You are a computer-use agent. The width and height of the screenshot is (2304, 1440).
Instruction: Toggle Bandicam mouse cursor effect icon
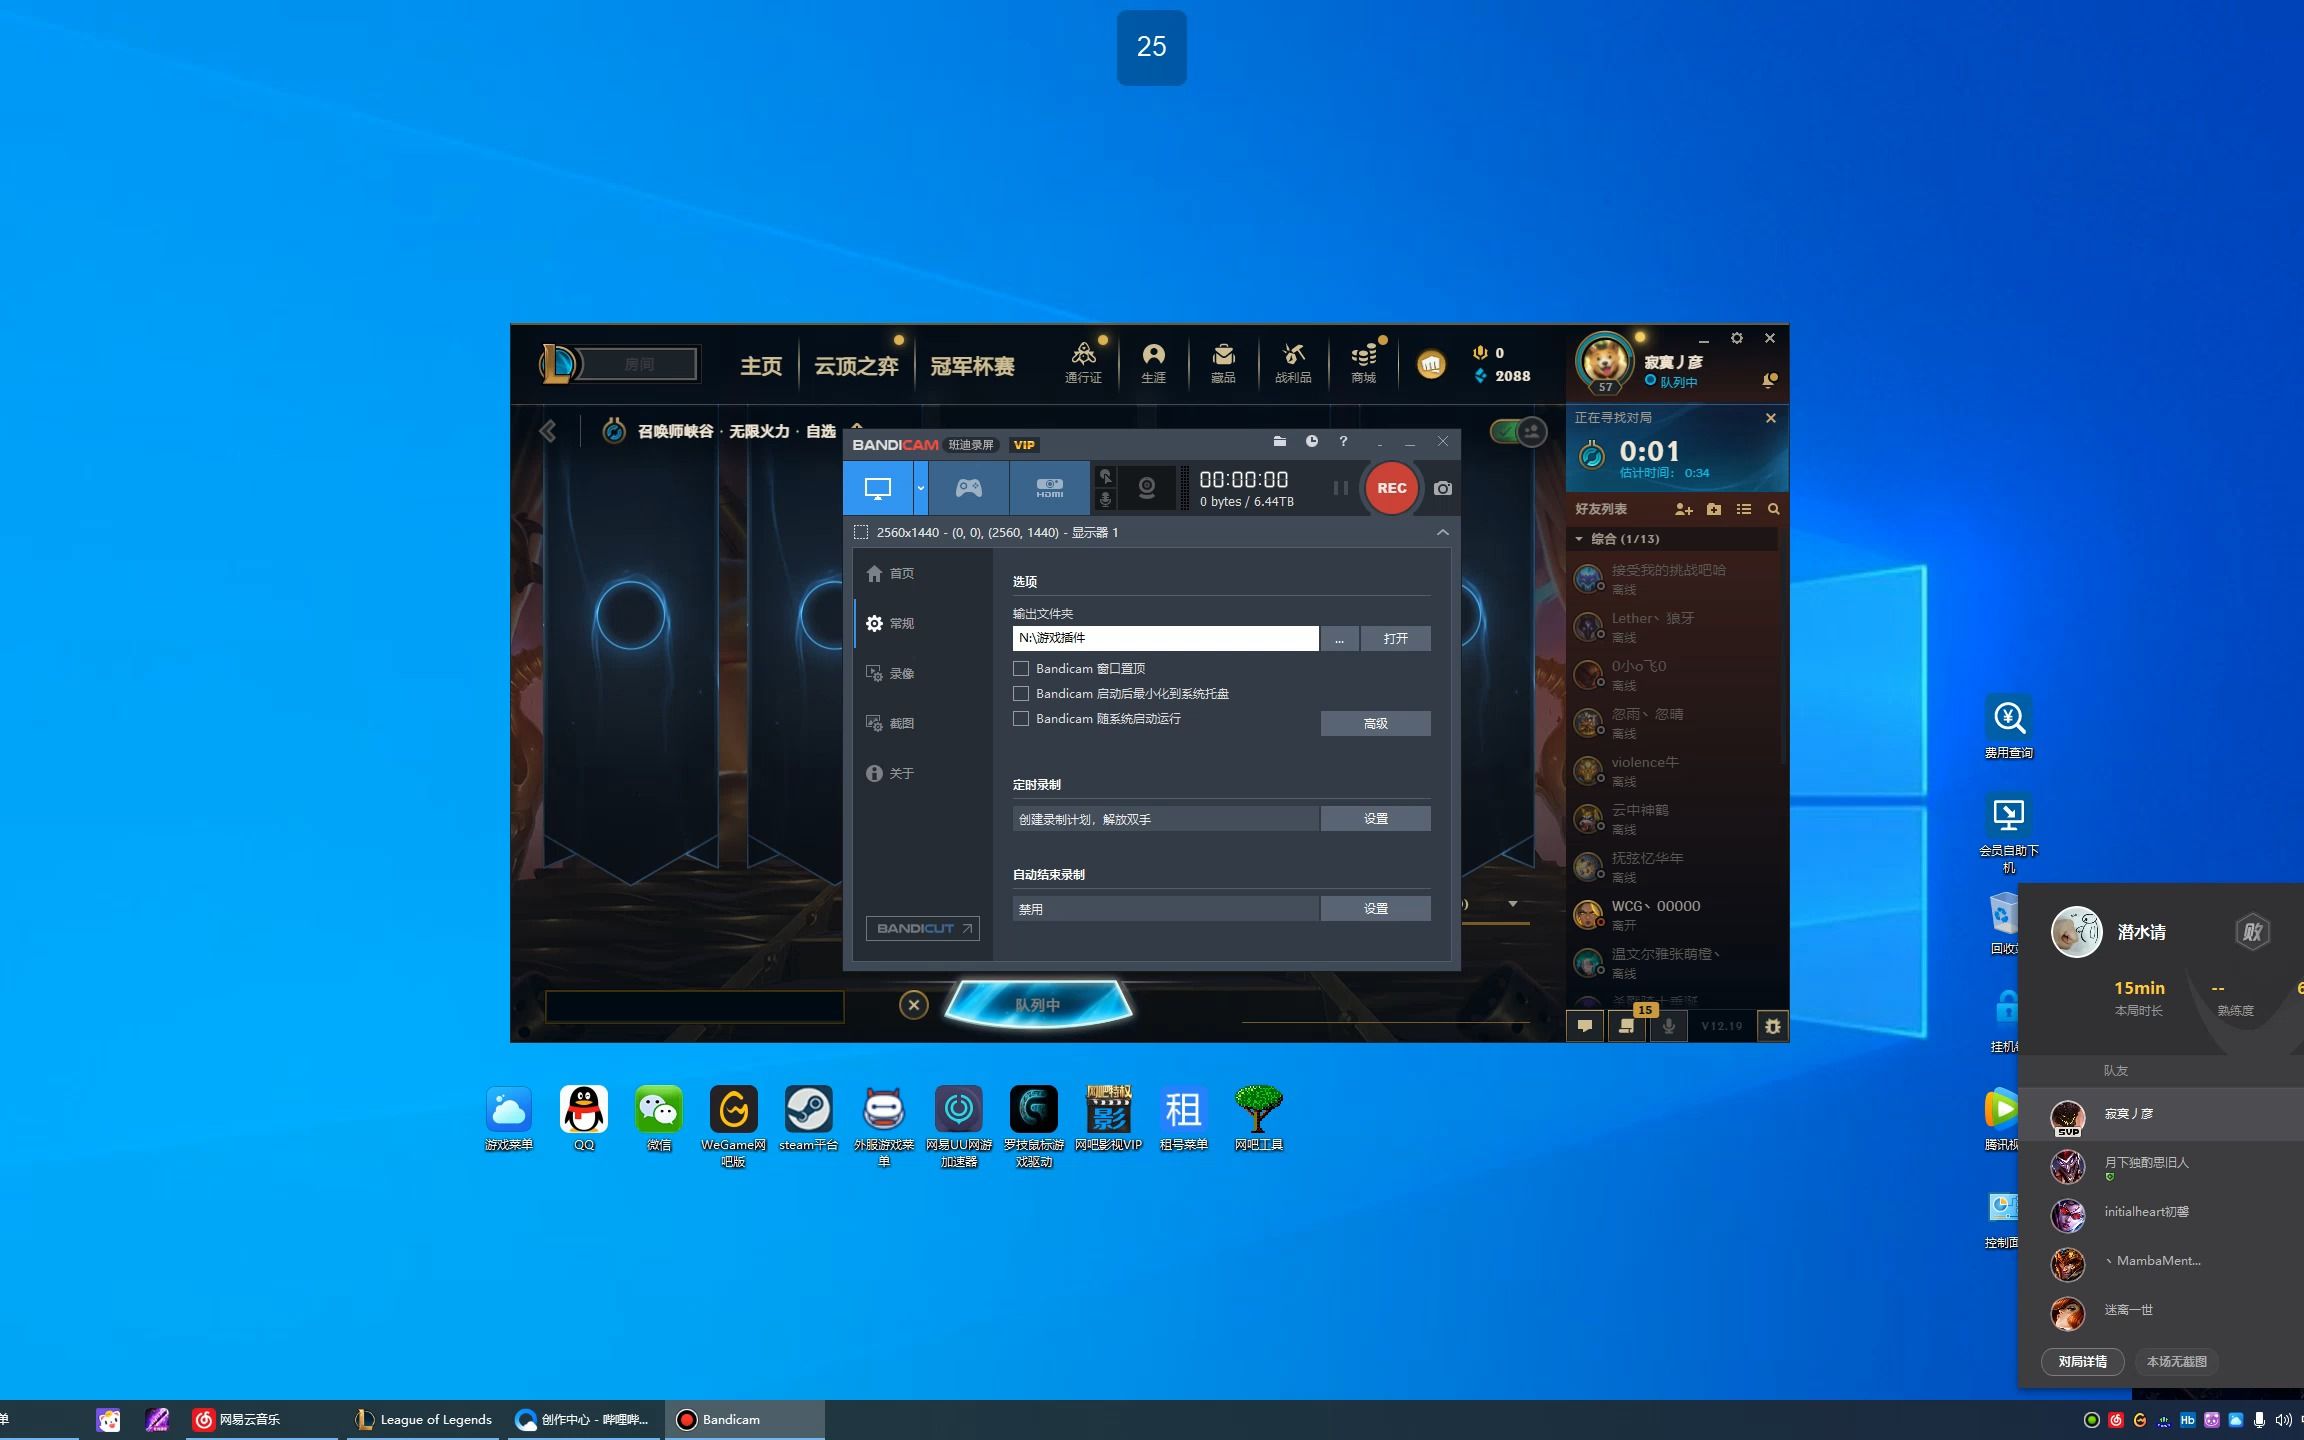coord(1105,477)
